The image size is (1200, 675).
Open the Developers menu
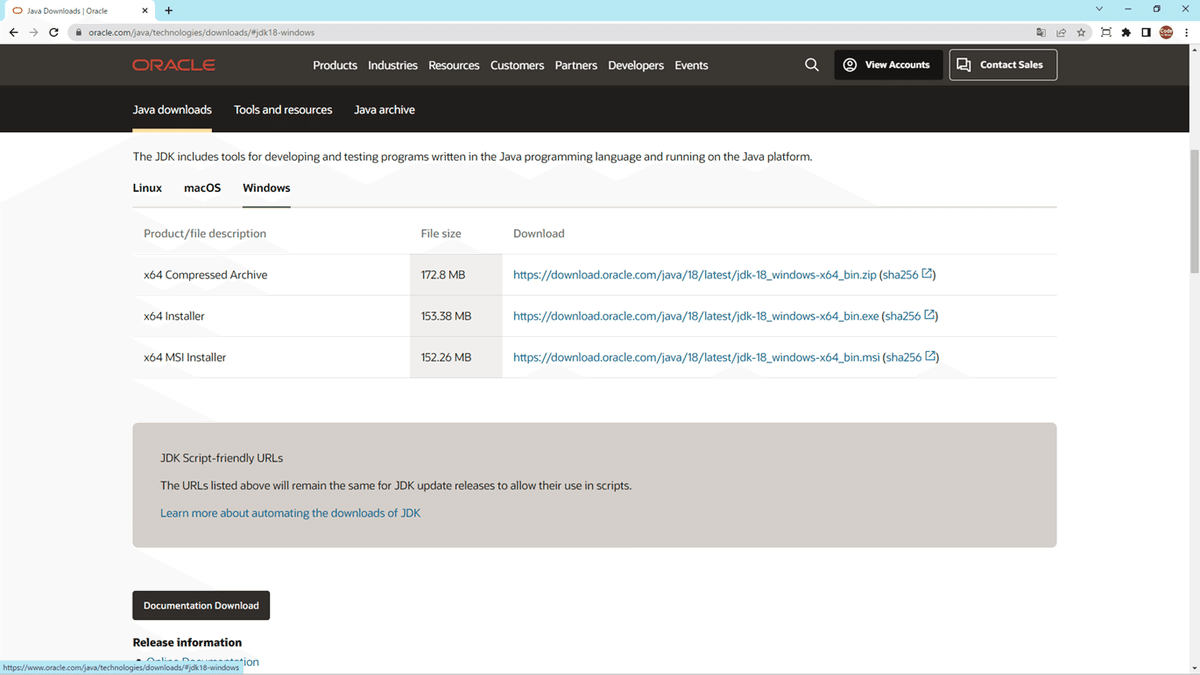point(636,65)
